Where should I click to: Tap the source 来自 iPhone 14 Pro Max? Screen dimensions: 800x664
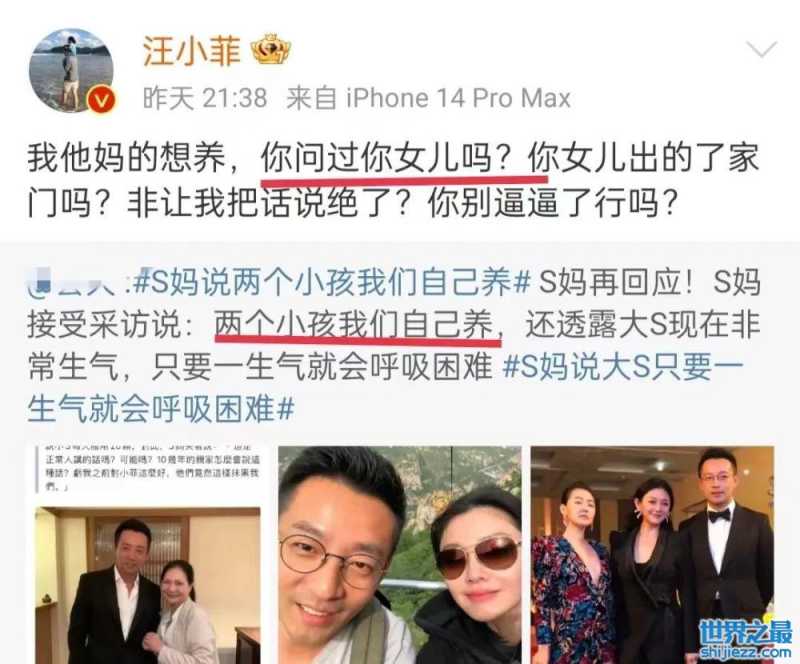[429, 97]
